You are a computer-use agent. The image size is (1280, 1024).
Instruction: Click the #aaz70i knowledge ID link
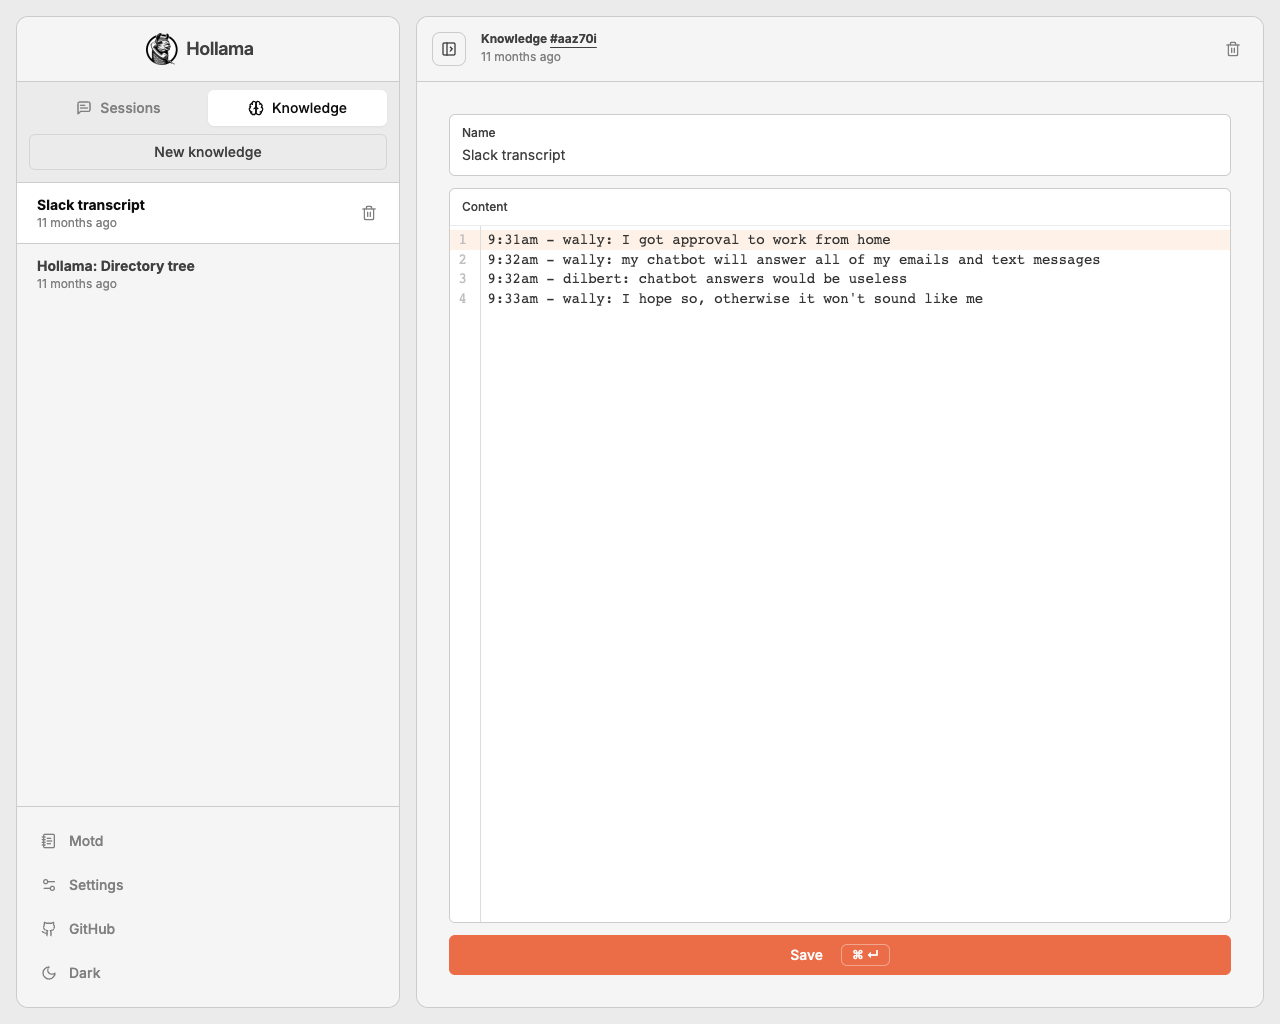(x=573, y=39)
